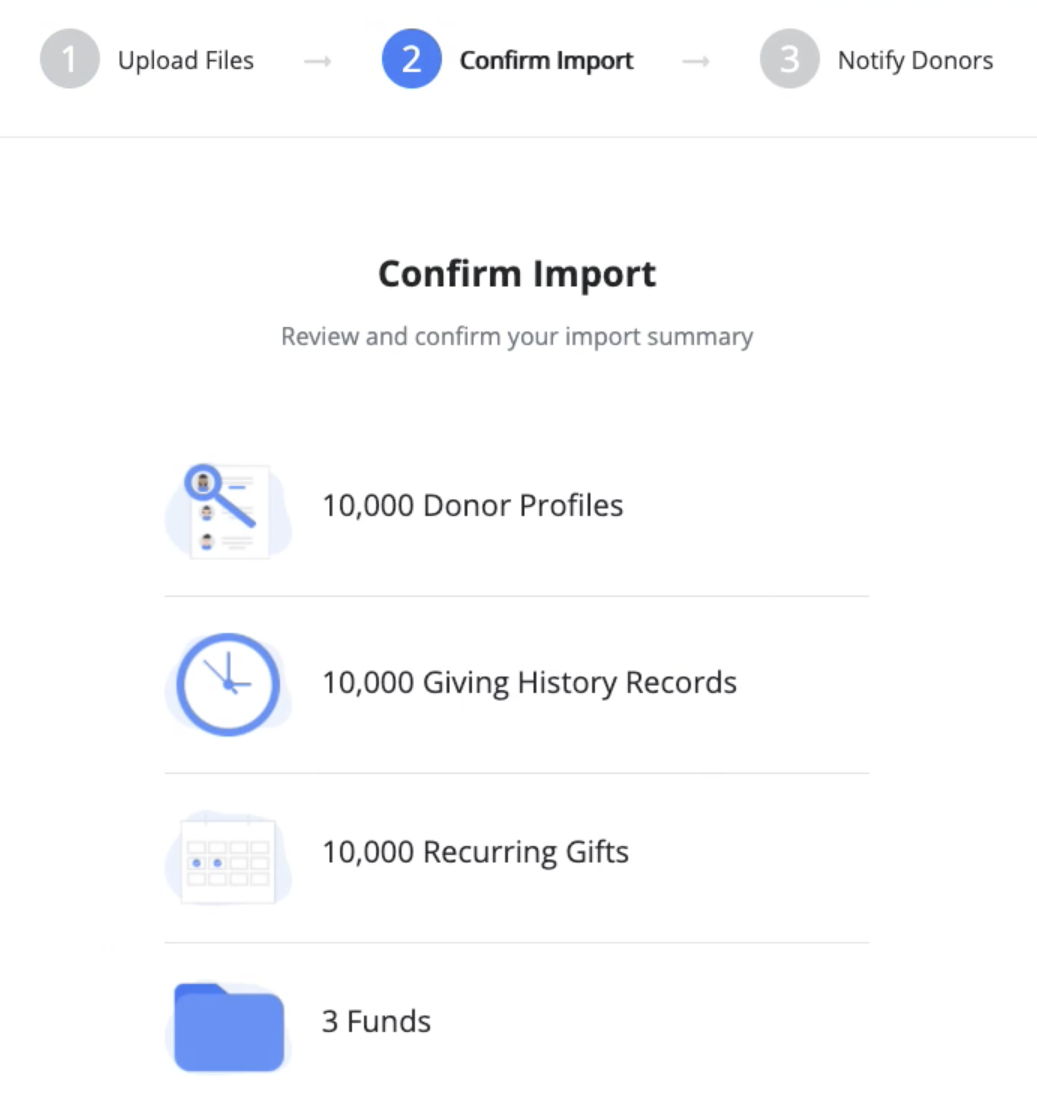Click the 3 Funds label
Screen dimensions: 1037x1112
click(376, 1021)
